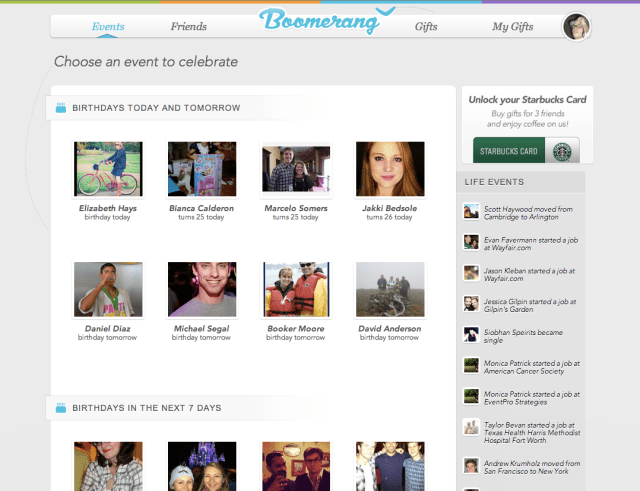Open the Friends tab
This screenshot has width=640, height=491.
[x=189, y=27]
